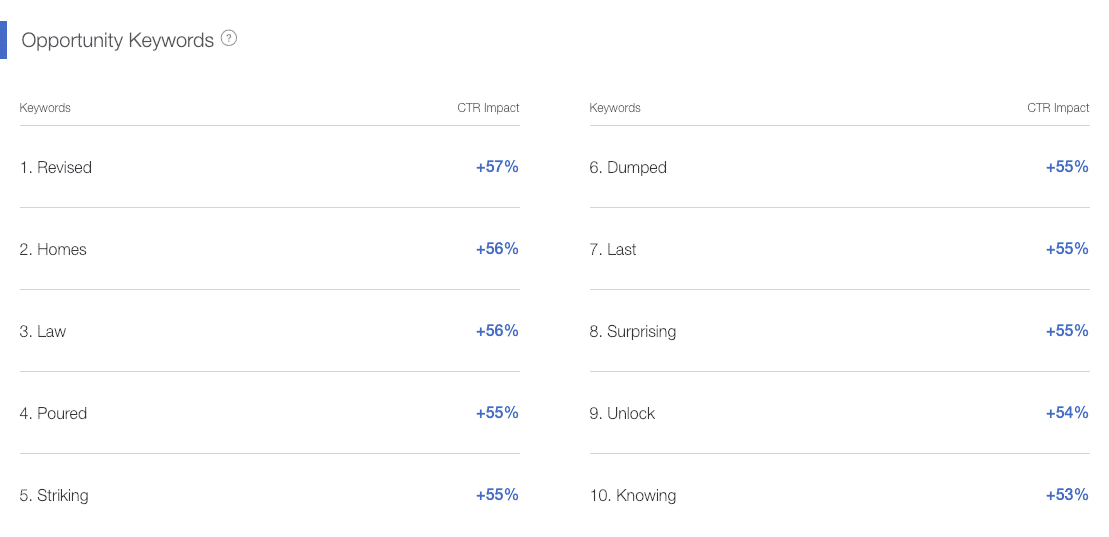Viewport: 1109px width, 537px height.
Task: Click the left CTR Impact column header
Action: tap(488, 108)
